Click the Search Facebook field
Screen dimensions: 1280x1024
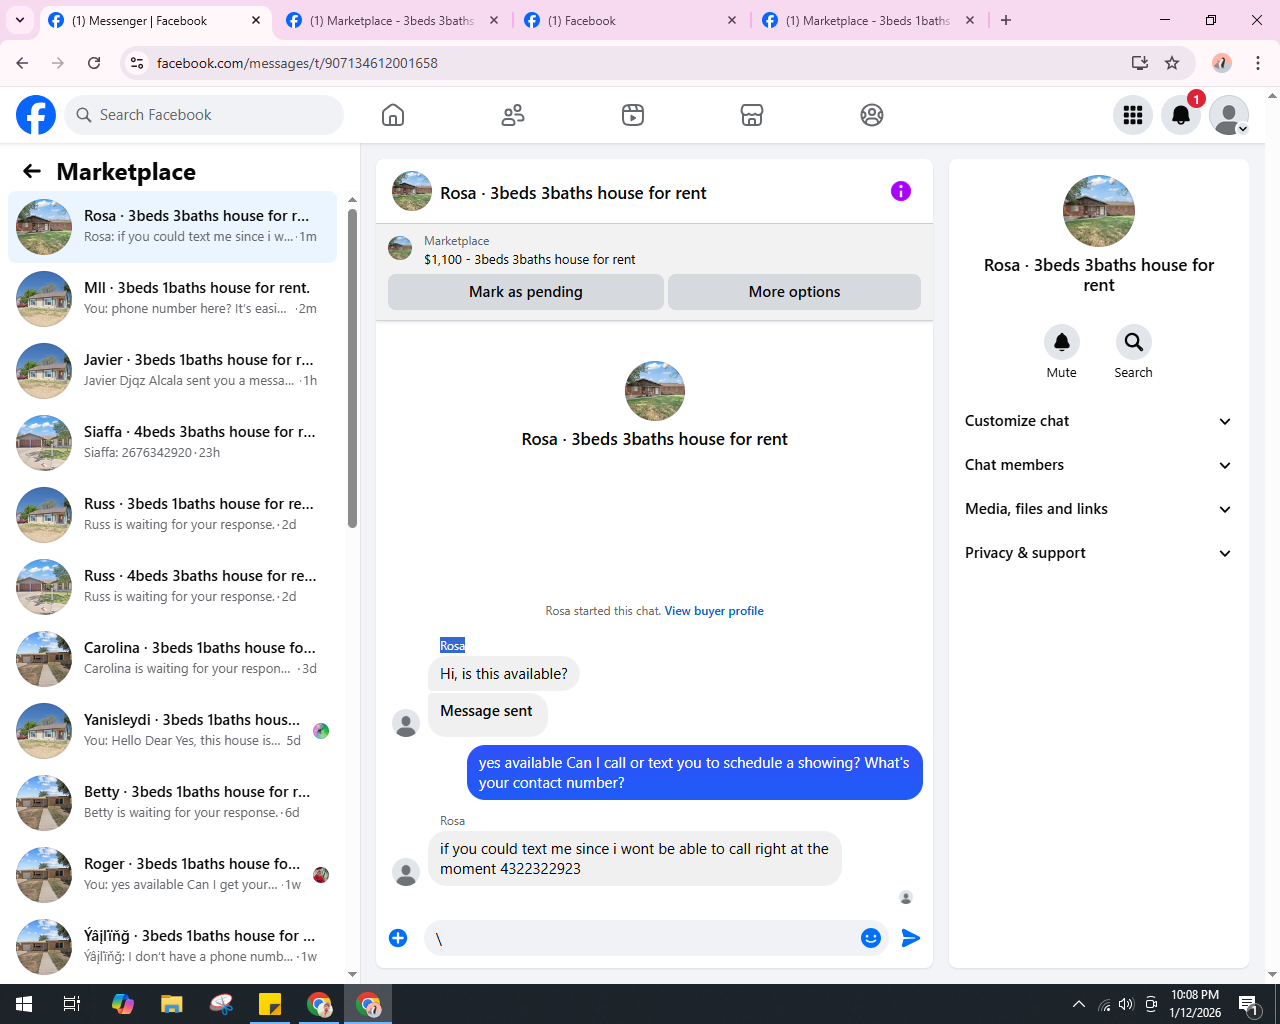tap(204, 115)
